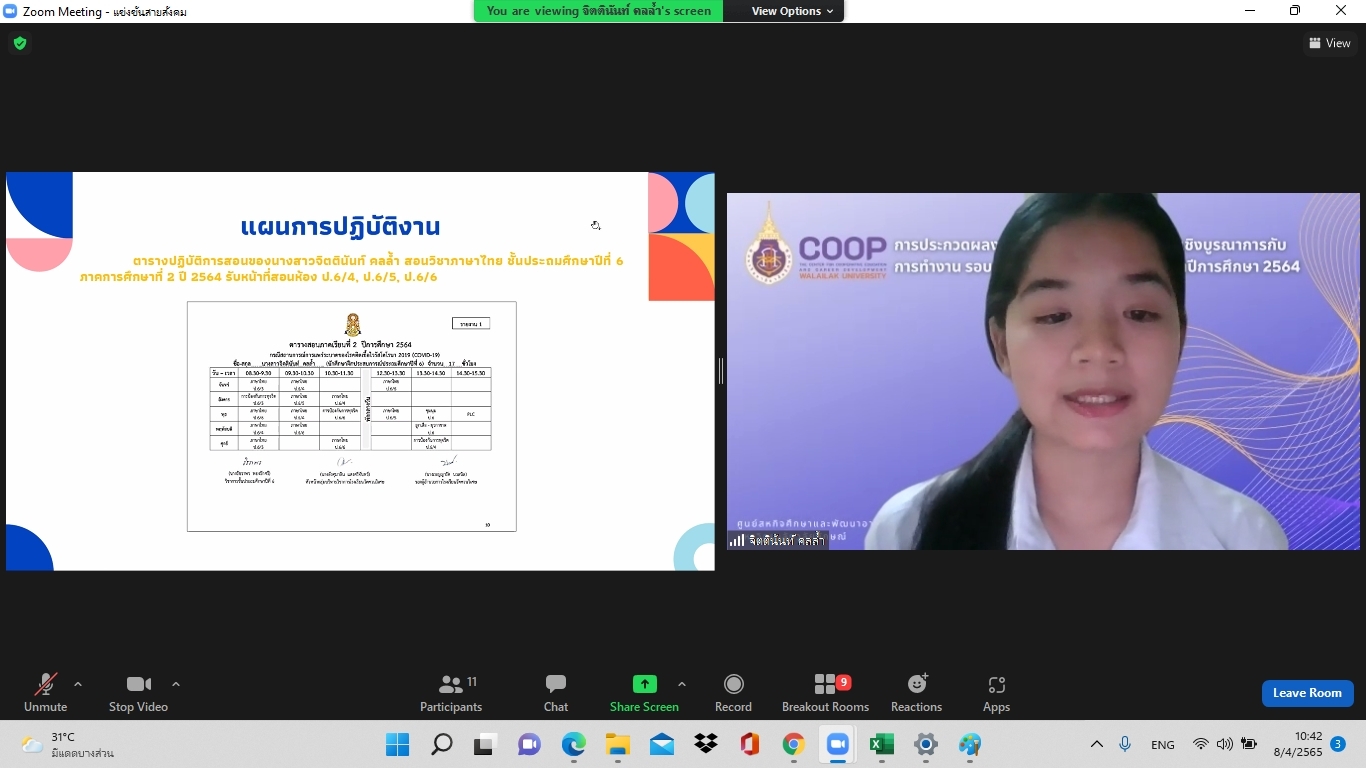Image resolution: width=1366 pixels, height=768 pixels.
Task: Click the divider between shared screen and video
Action: pos(720,371)
